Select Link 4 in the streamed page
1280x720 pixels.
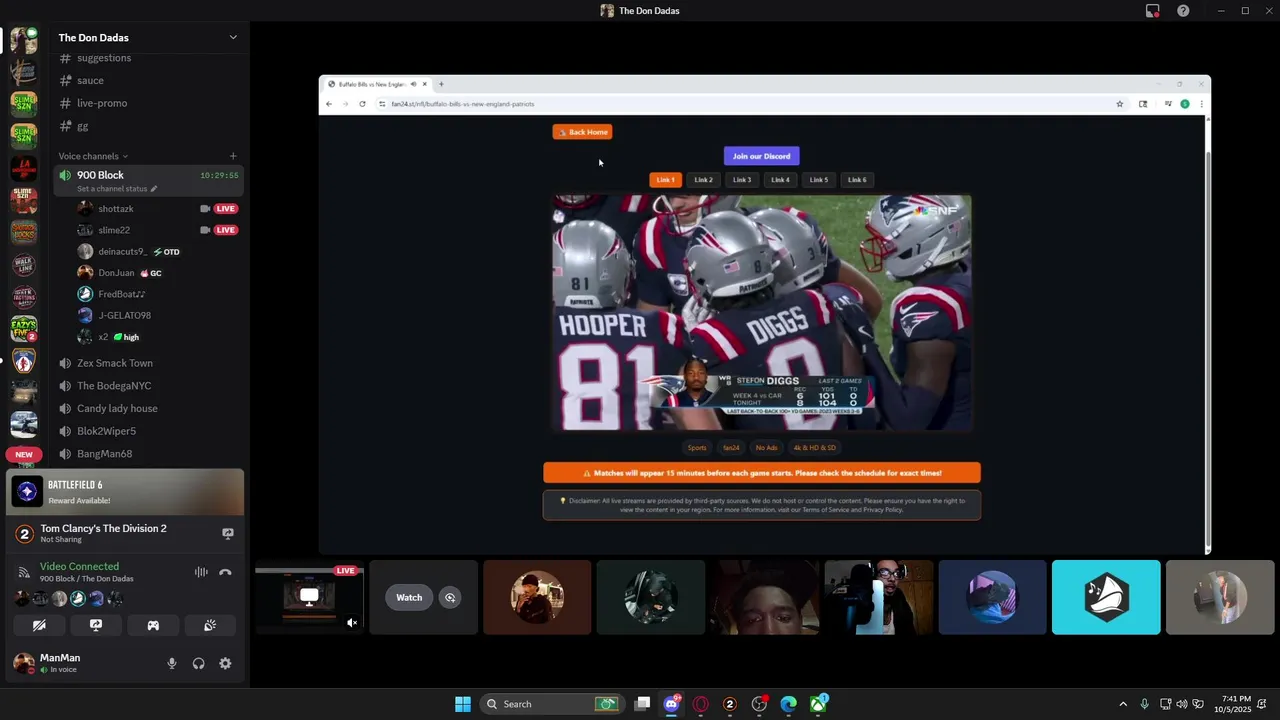point(780,180)
